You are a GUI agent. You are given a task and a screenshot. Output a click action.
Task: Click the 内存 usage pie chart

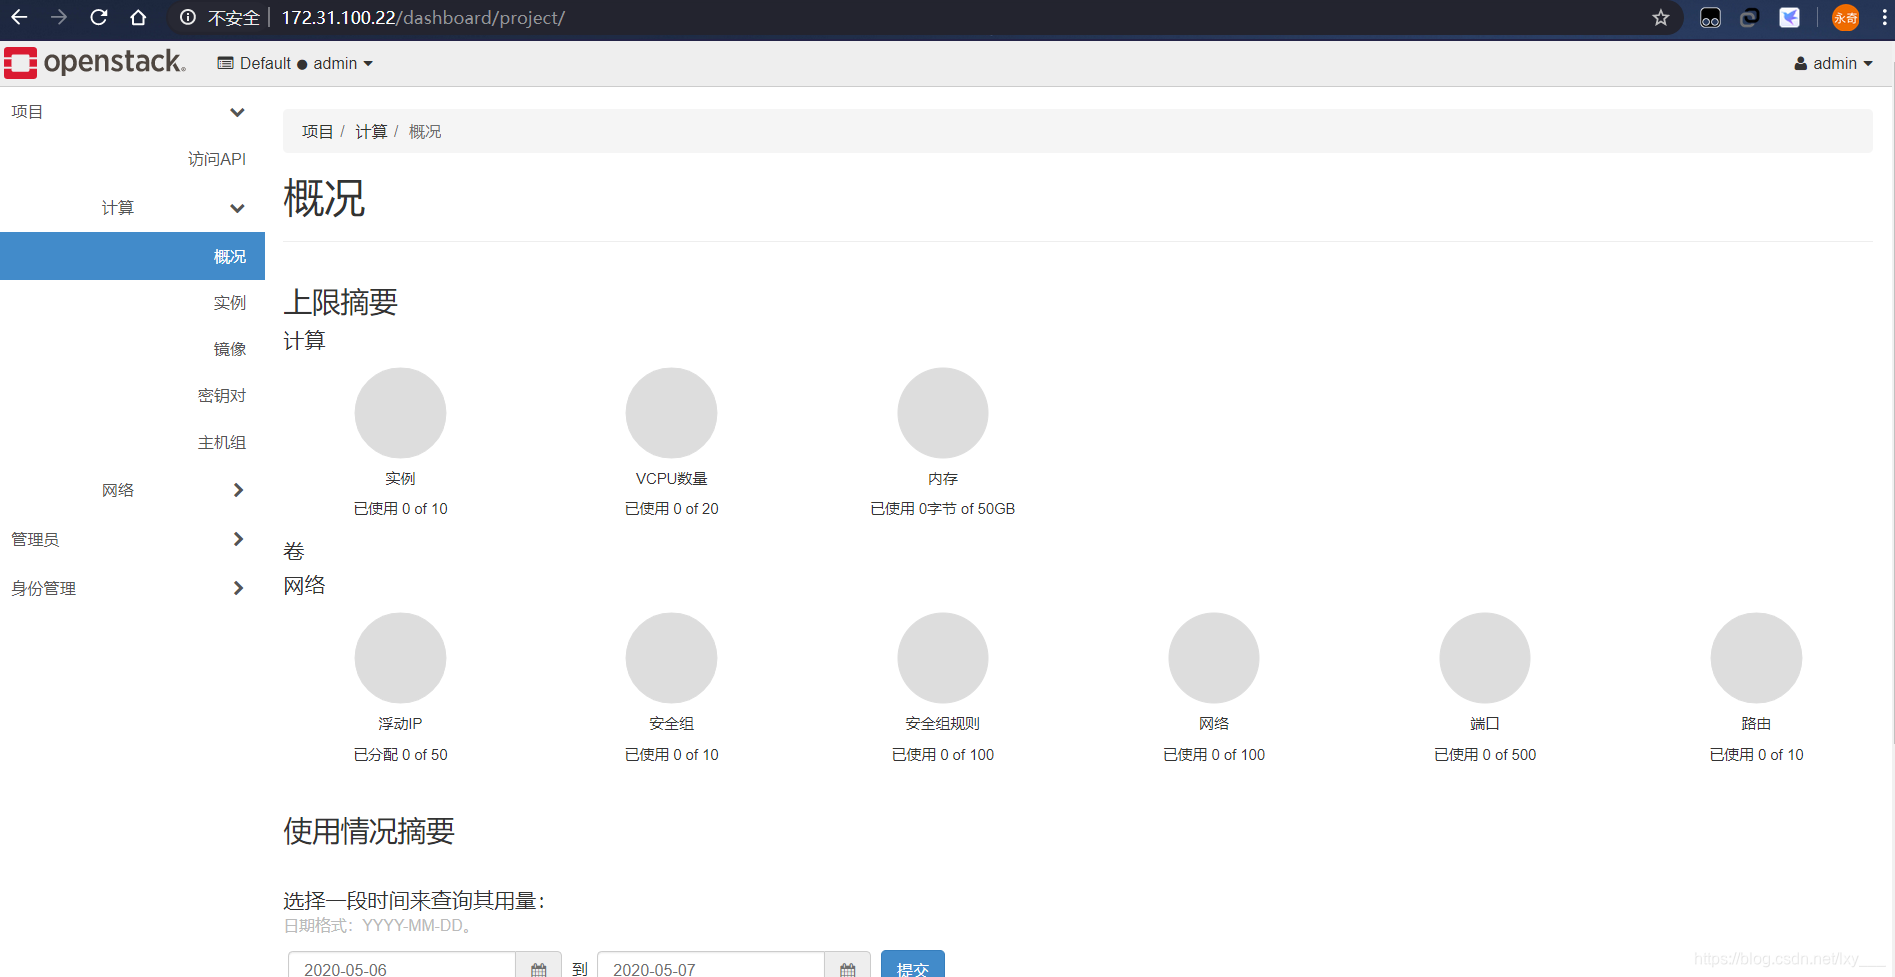943,413
